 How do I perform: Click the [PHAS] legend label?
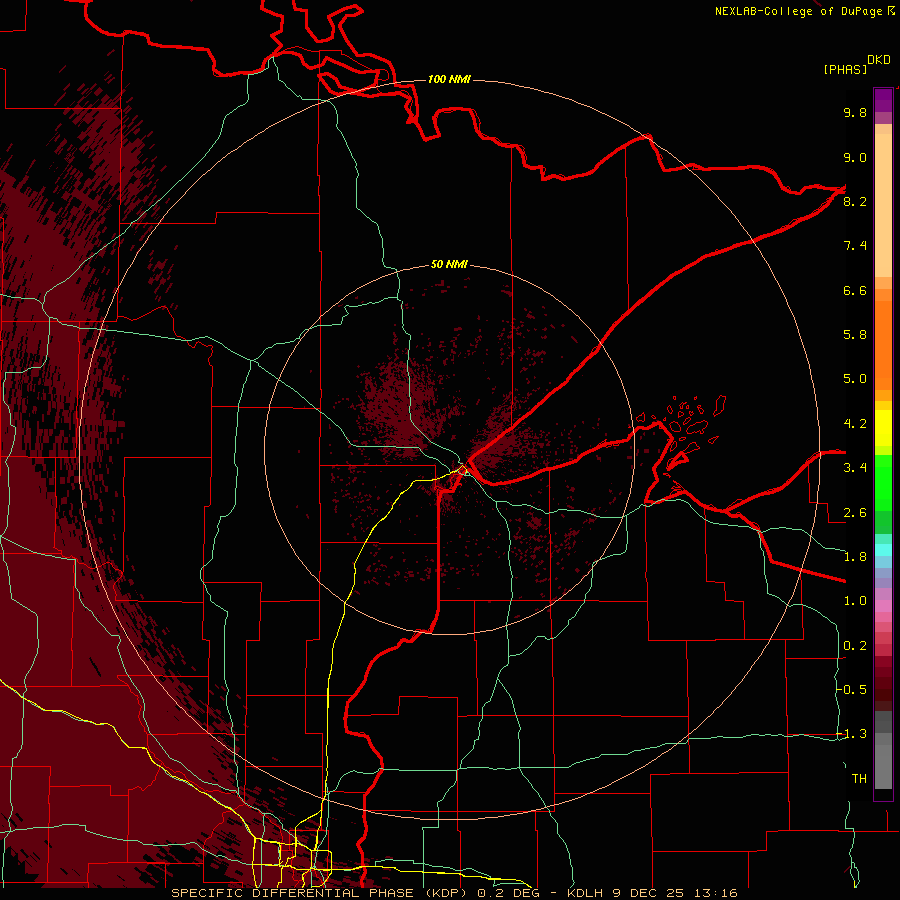845,70
